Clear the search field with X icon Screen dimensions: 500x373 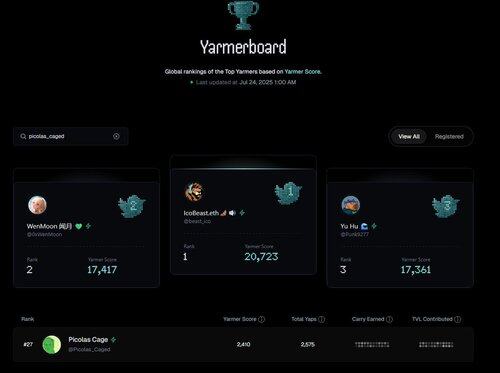(x=116, y=136)
